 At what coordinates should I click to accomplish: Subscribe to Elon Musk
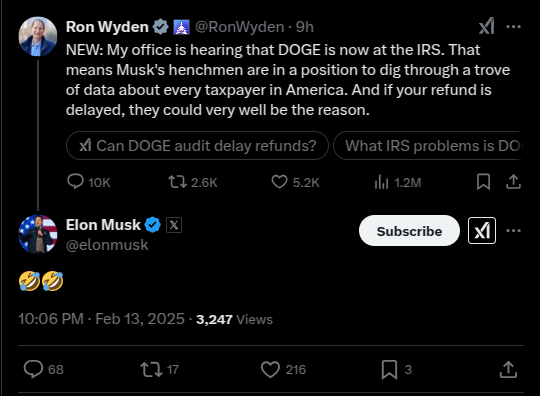pyautogui.click(x=409, y=231)
